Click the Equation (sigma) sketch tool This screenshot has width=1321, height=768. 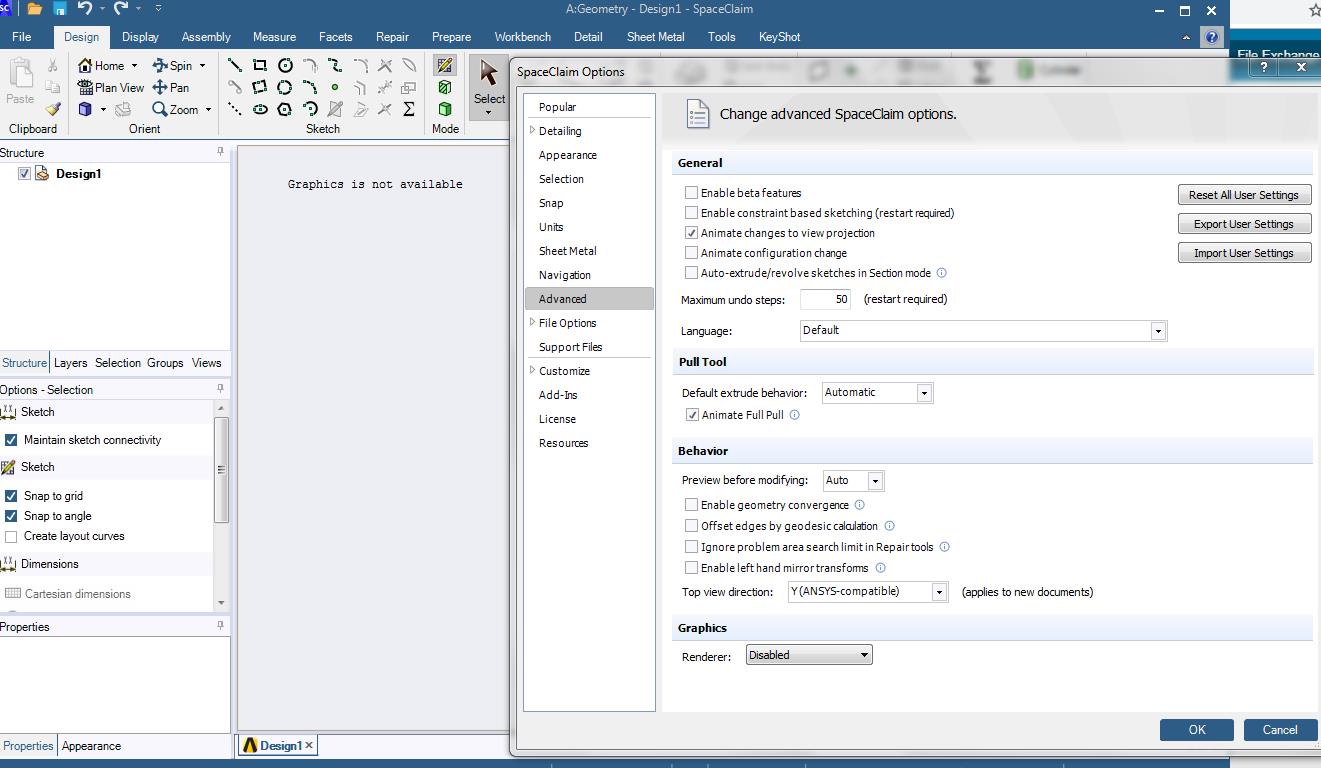coord(409,109)
